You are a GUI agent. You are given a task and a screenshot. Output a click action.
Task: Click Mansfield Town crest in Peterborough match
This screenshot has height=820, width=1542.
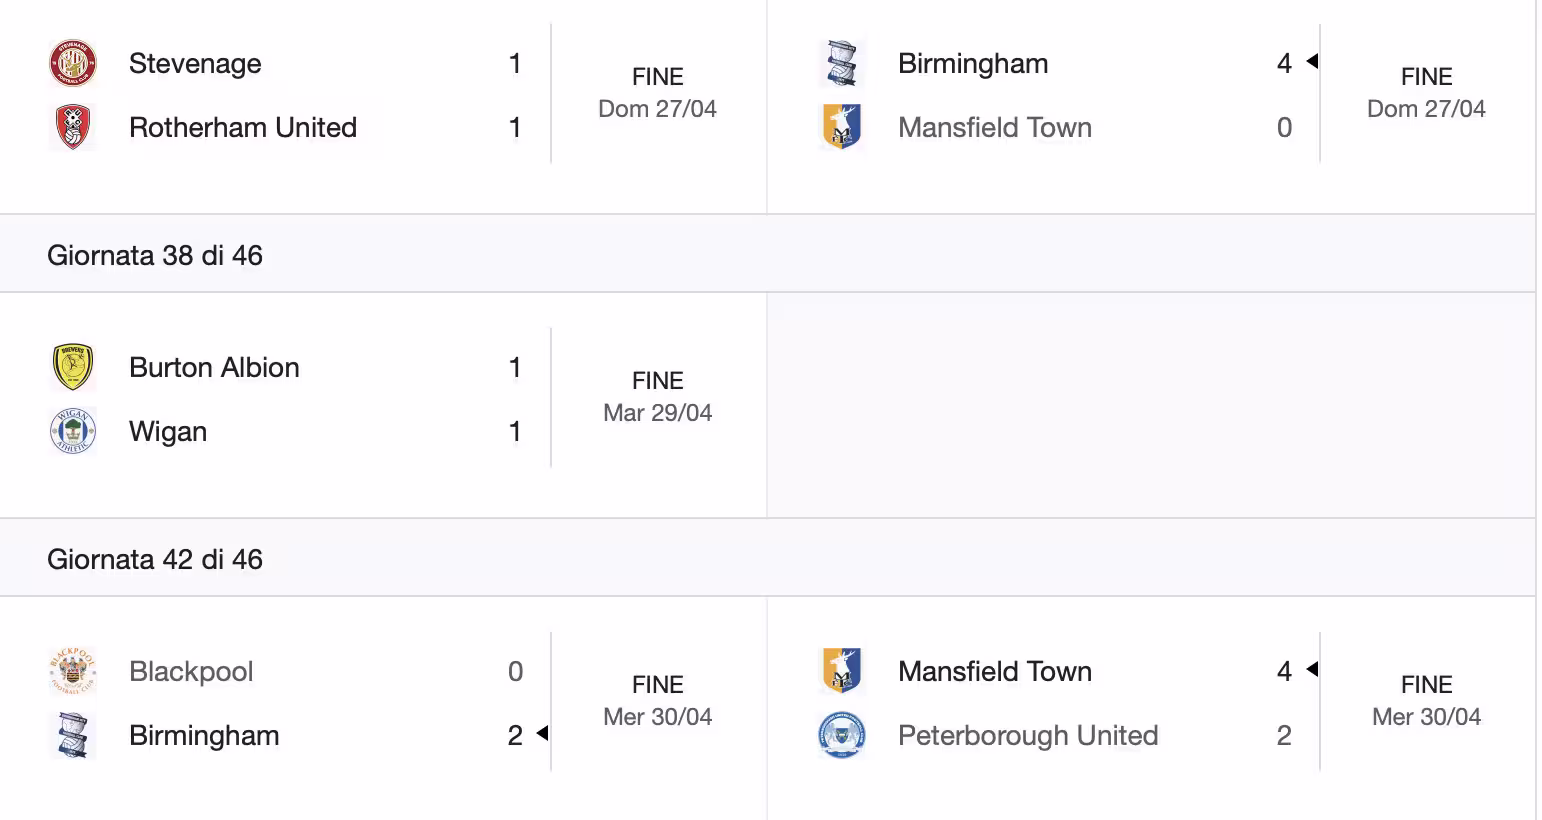842,671
